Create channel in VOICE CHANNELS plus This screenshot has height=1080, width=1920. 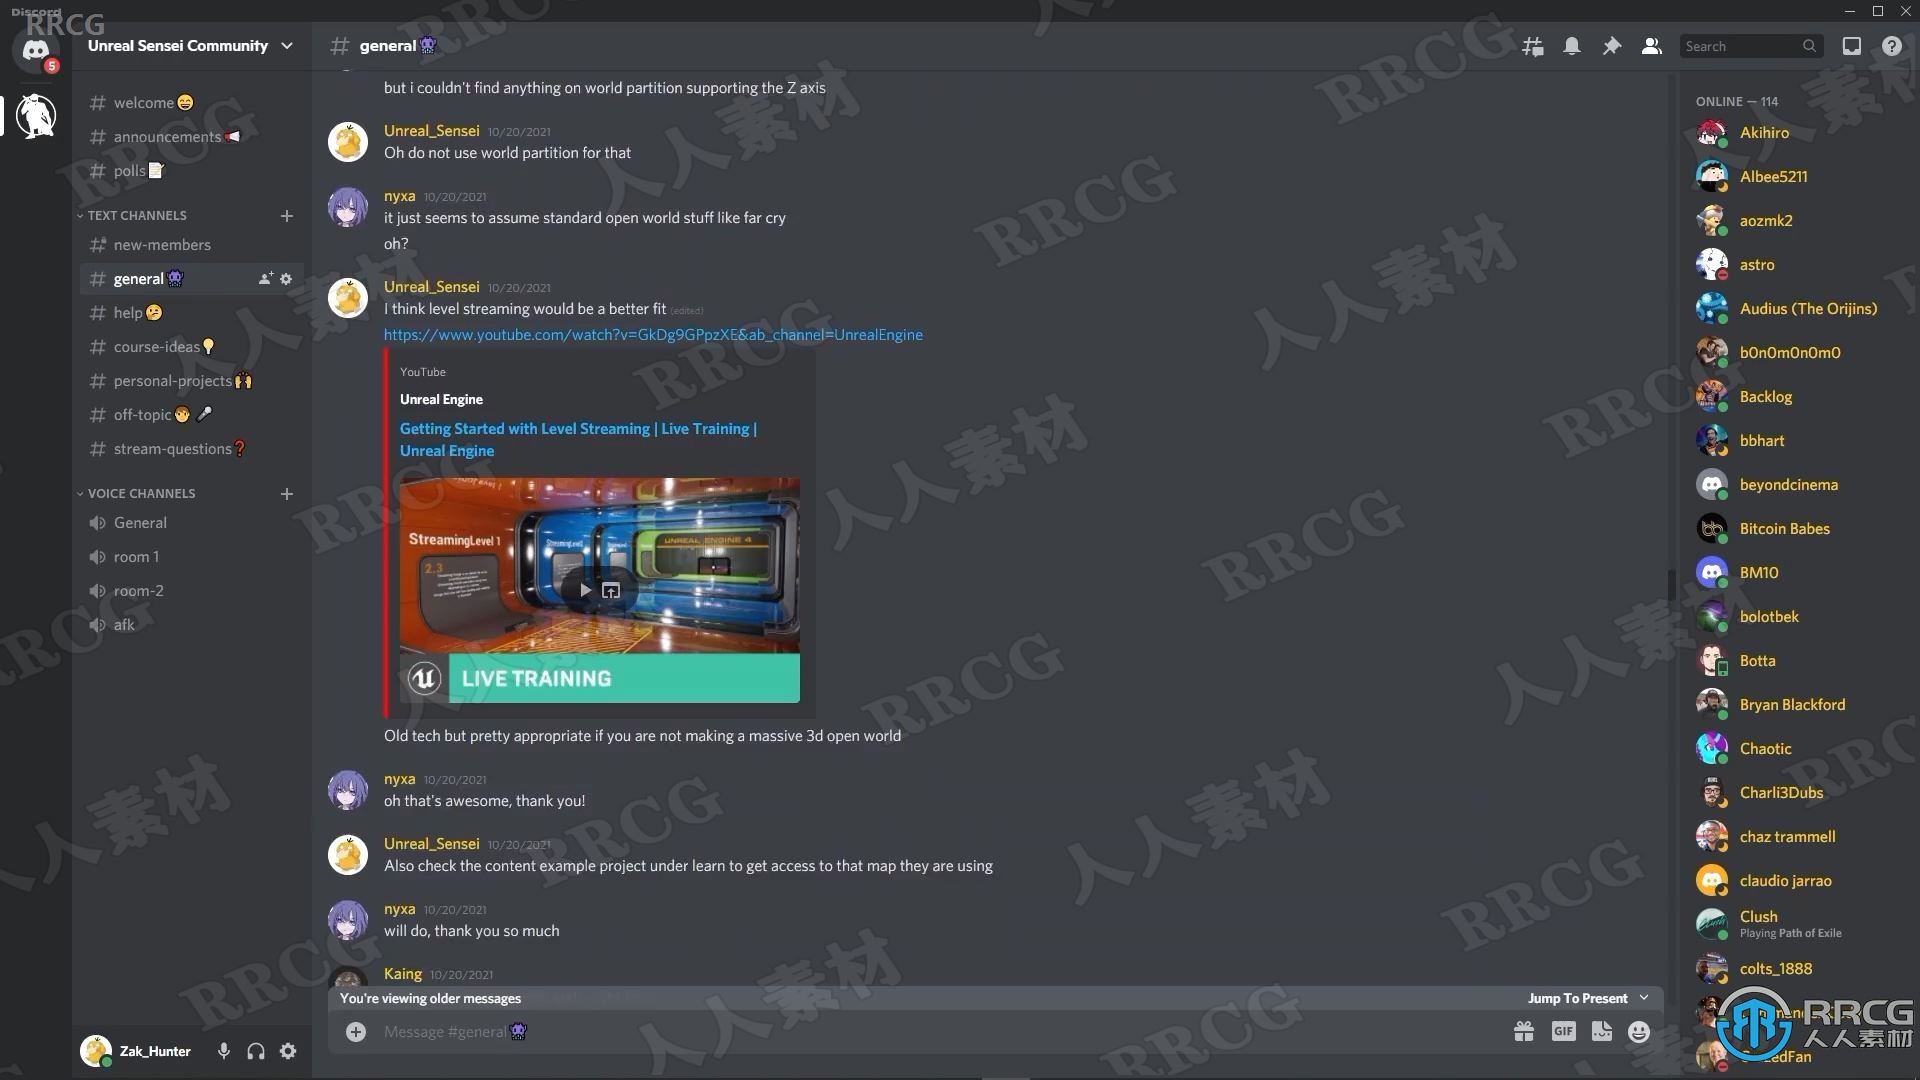tap(287, 493)
